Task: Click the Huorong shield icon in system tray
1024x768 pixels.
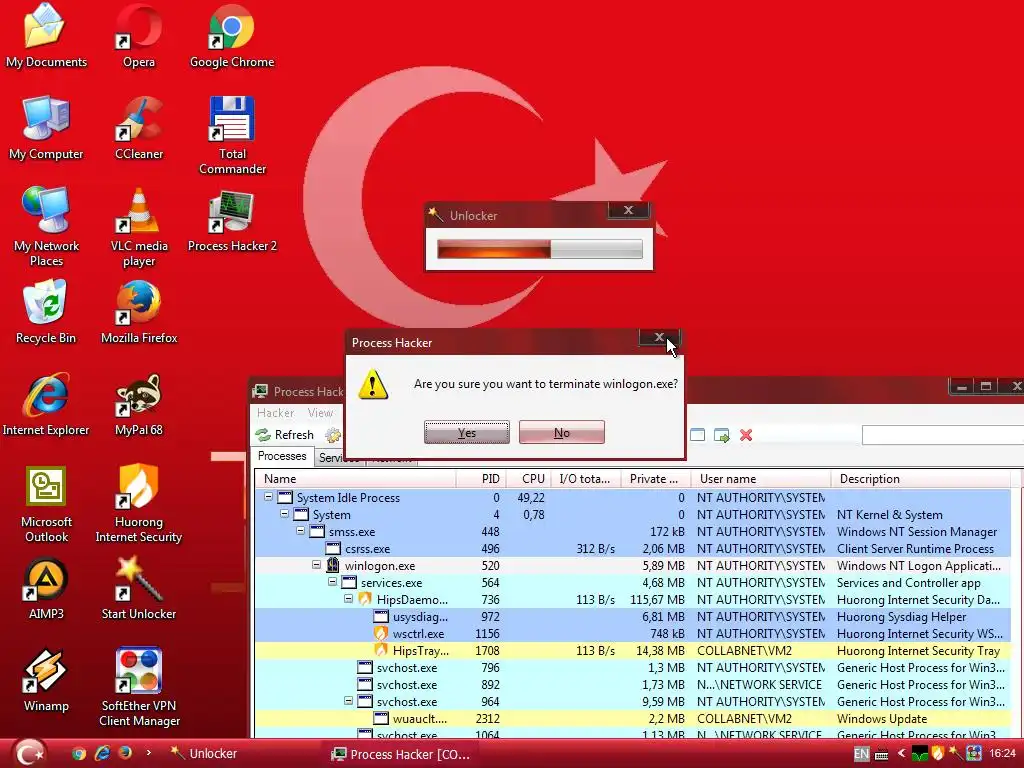Action: [x=938, y=754]
